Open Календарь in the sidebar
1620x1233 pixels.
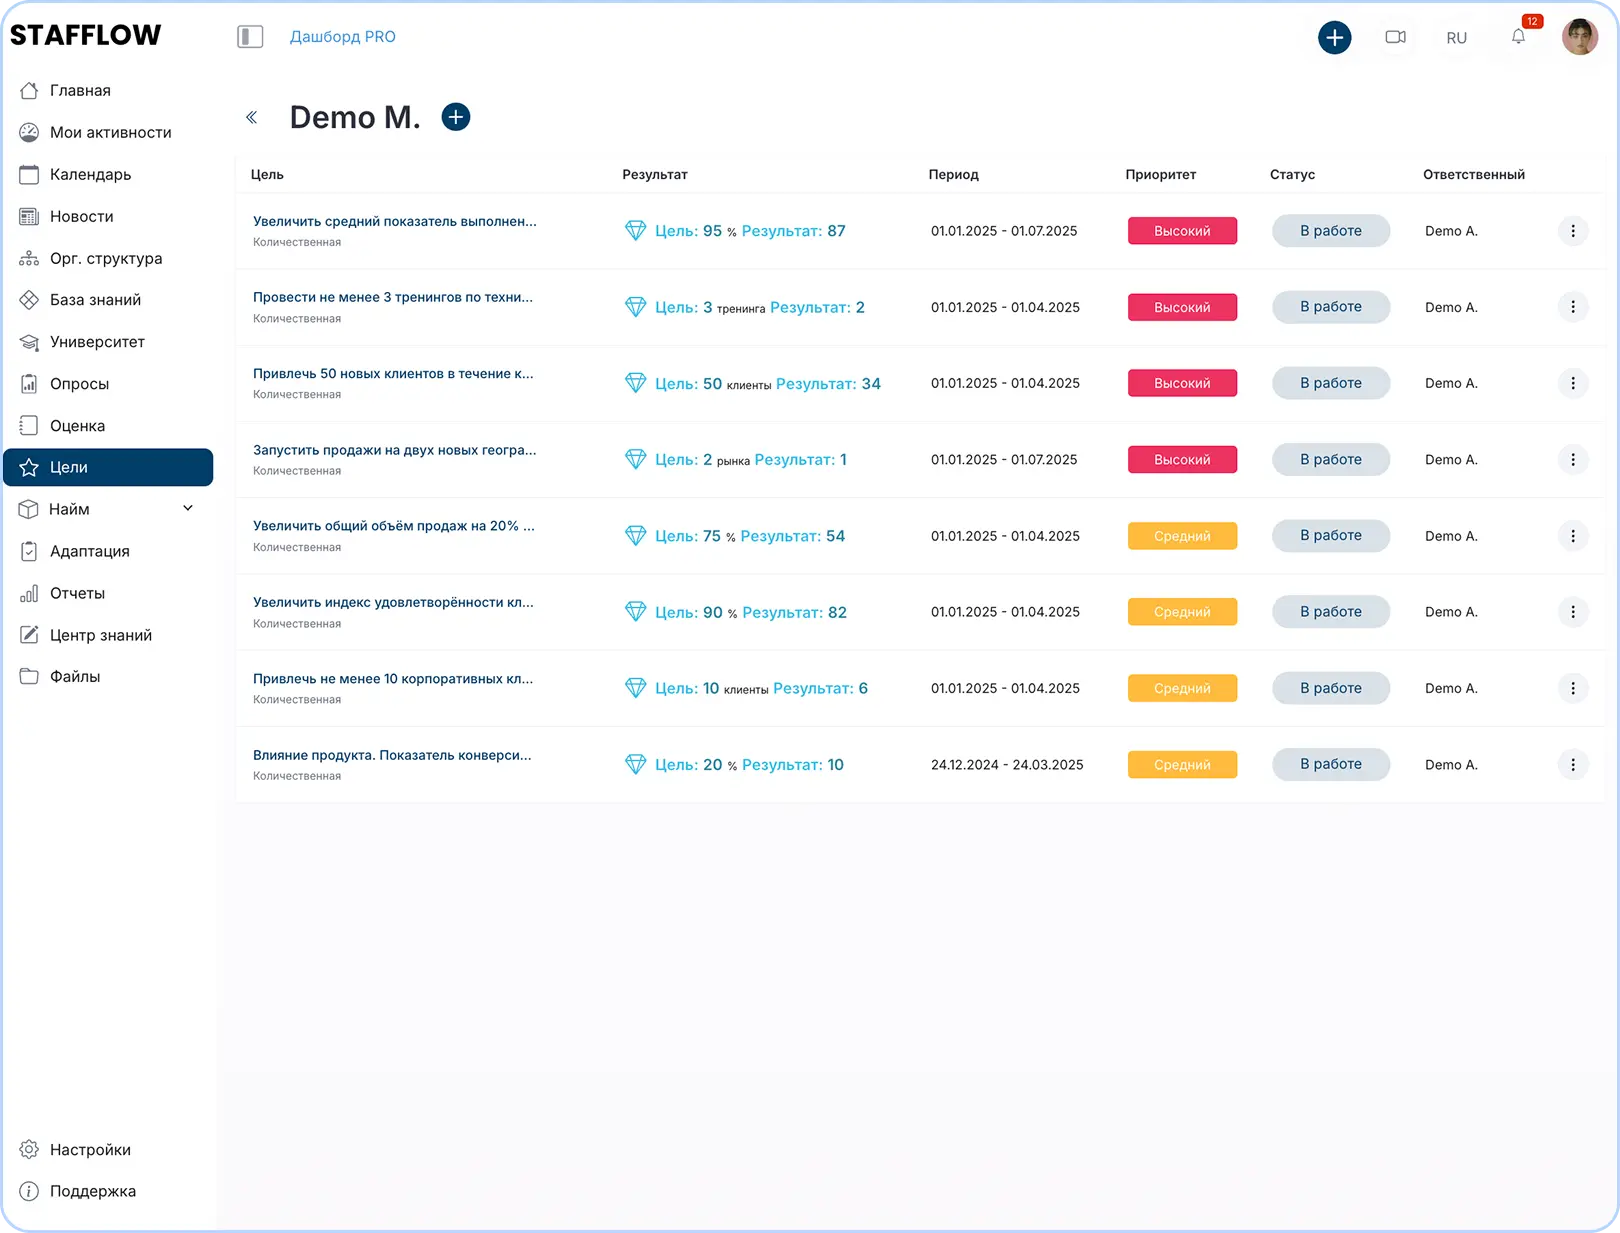point(90,174)
